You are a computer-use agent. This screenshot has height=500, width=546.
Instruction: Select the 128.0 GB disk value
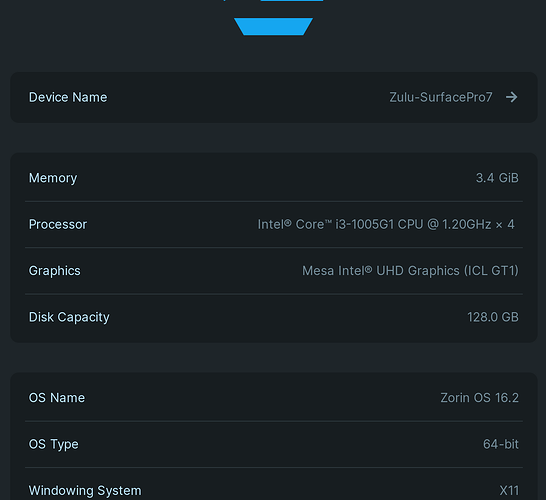(493, 317)
